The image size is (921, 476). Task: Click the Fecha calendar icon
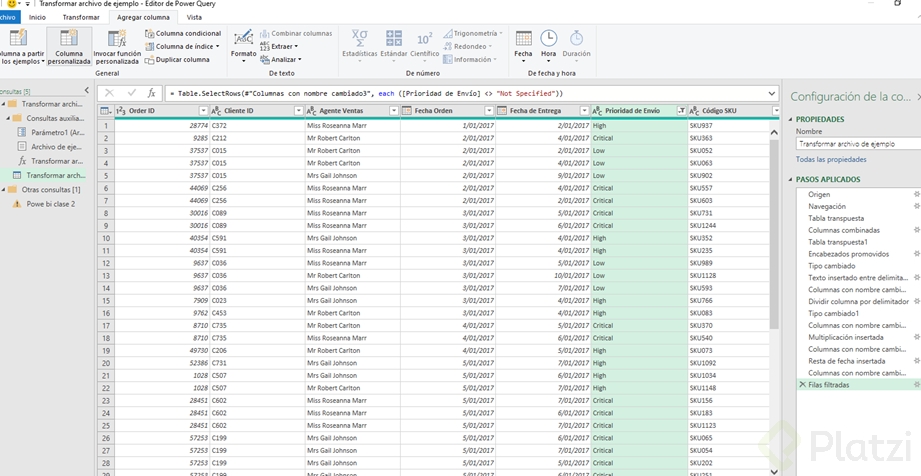coord(524,40)
